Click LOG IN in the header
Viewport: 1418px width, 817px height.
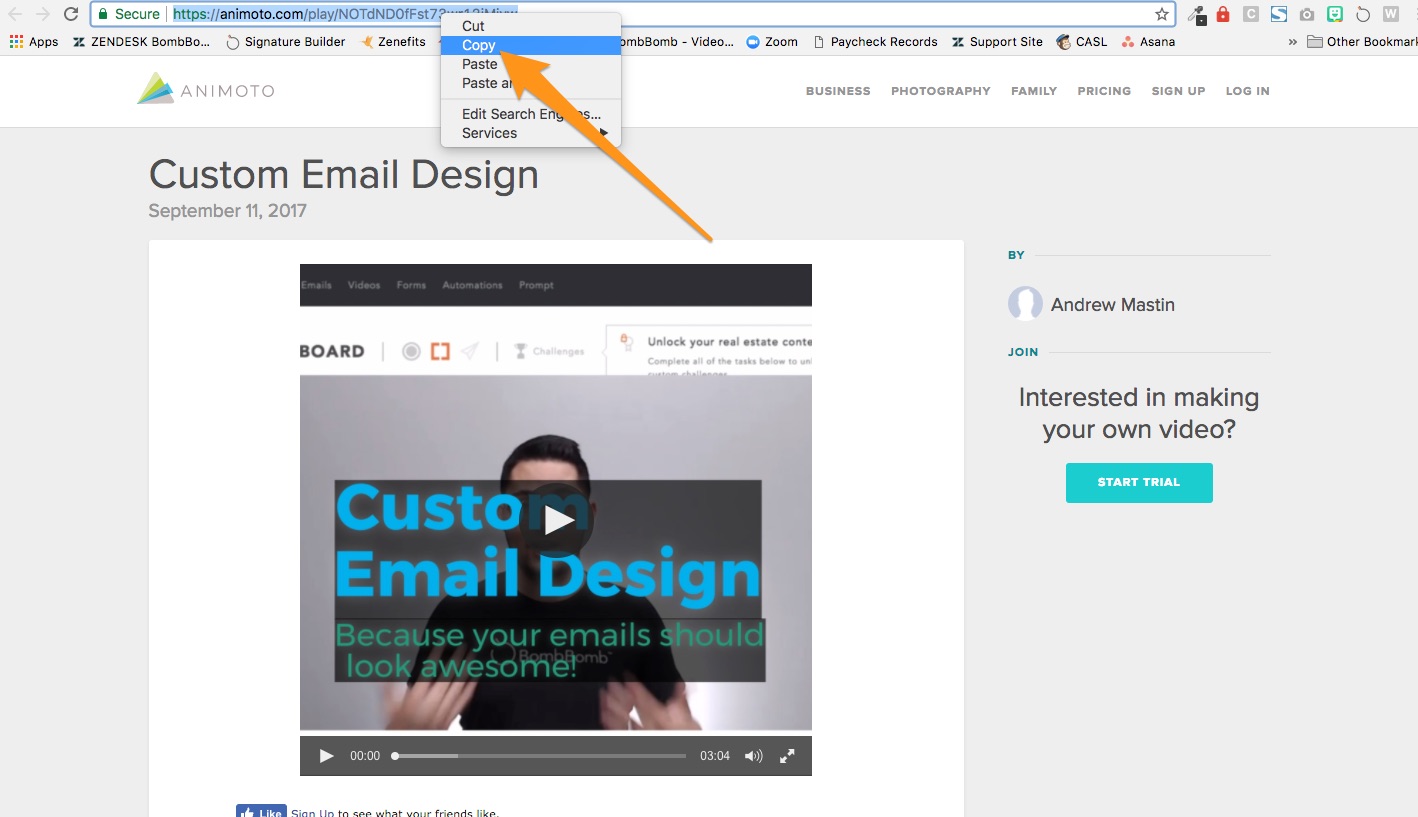1248,91
